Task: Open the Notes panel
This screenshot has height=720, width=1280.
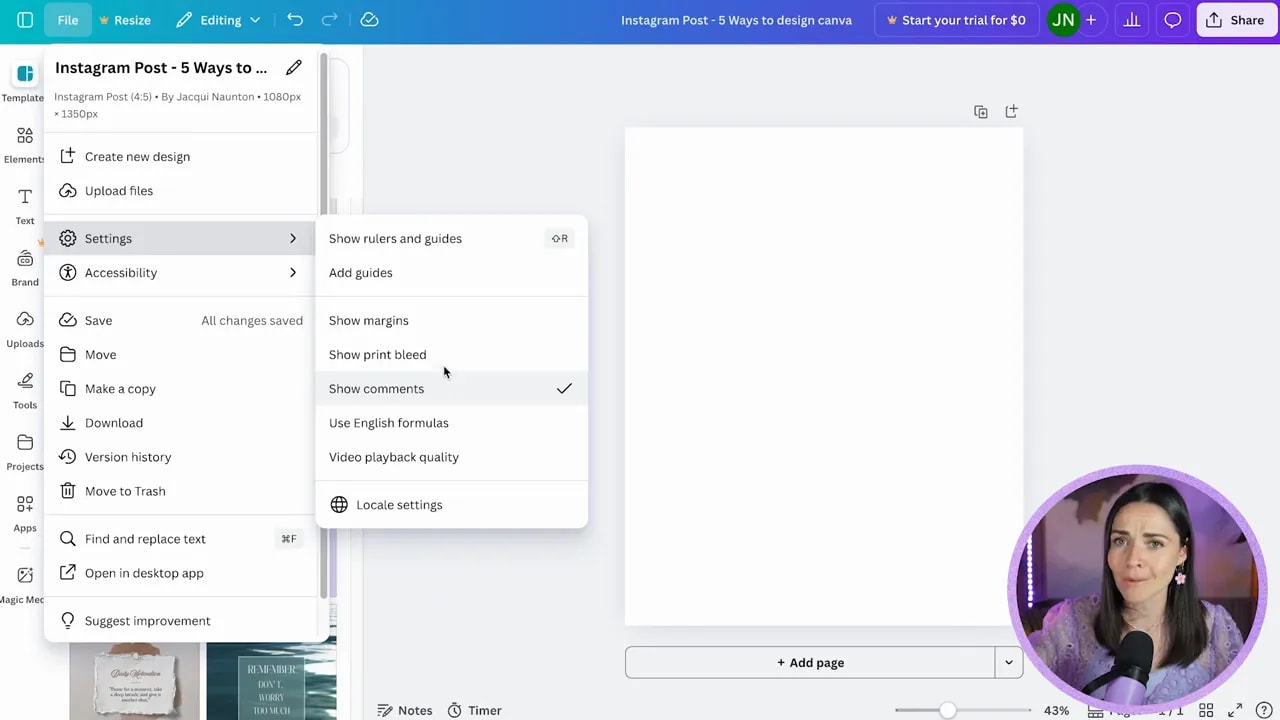Action: 405,710
